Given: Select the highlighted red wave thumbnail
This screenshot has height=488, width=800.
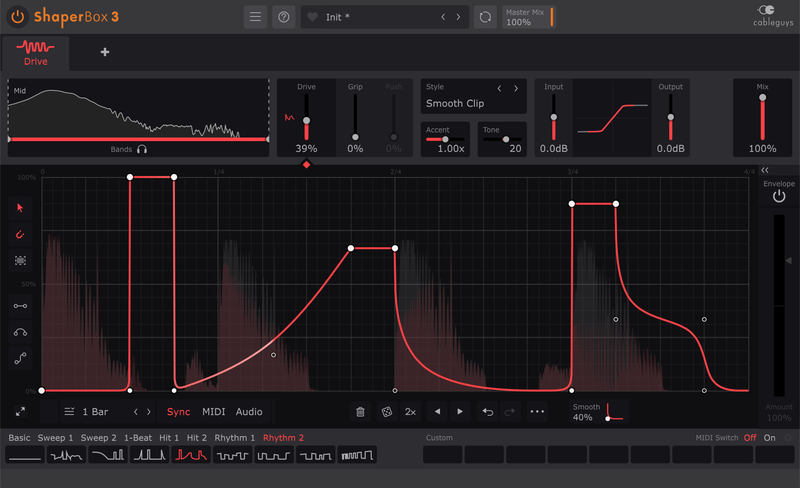Looking at the screenshot, I should pyautogui.click(x=191, y=455).
